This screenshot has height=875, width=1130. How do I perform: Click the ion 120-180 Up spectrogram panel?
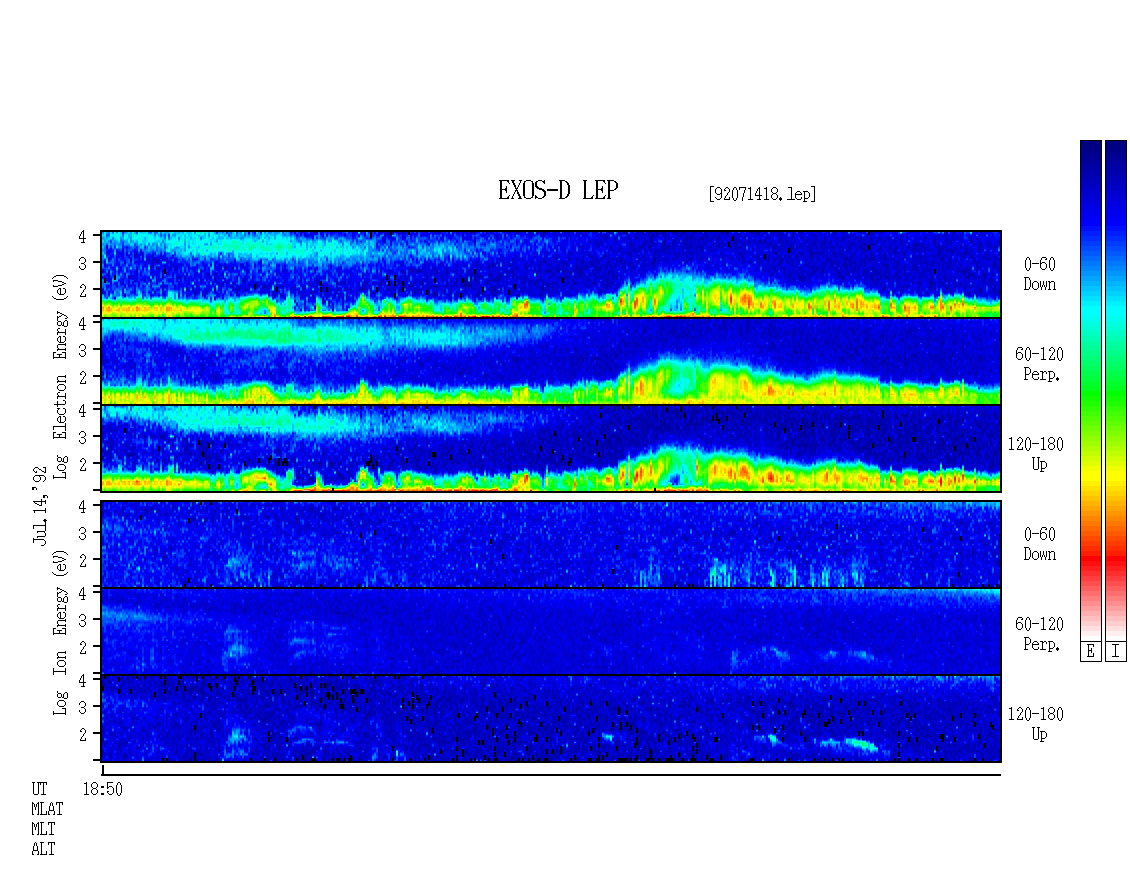point(551,718)
